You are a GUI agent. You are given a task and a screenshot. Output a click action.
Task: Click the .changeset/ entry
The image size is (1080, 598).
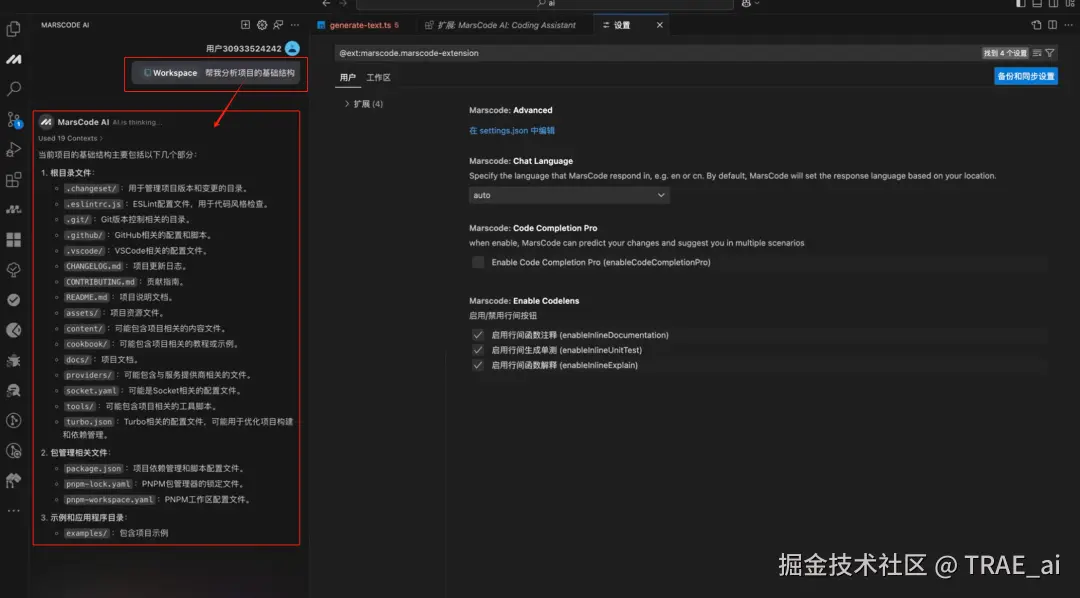tap(91, 188)
